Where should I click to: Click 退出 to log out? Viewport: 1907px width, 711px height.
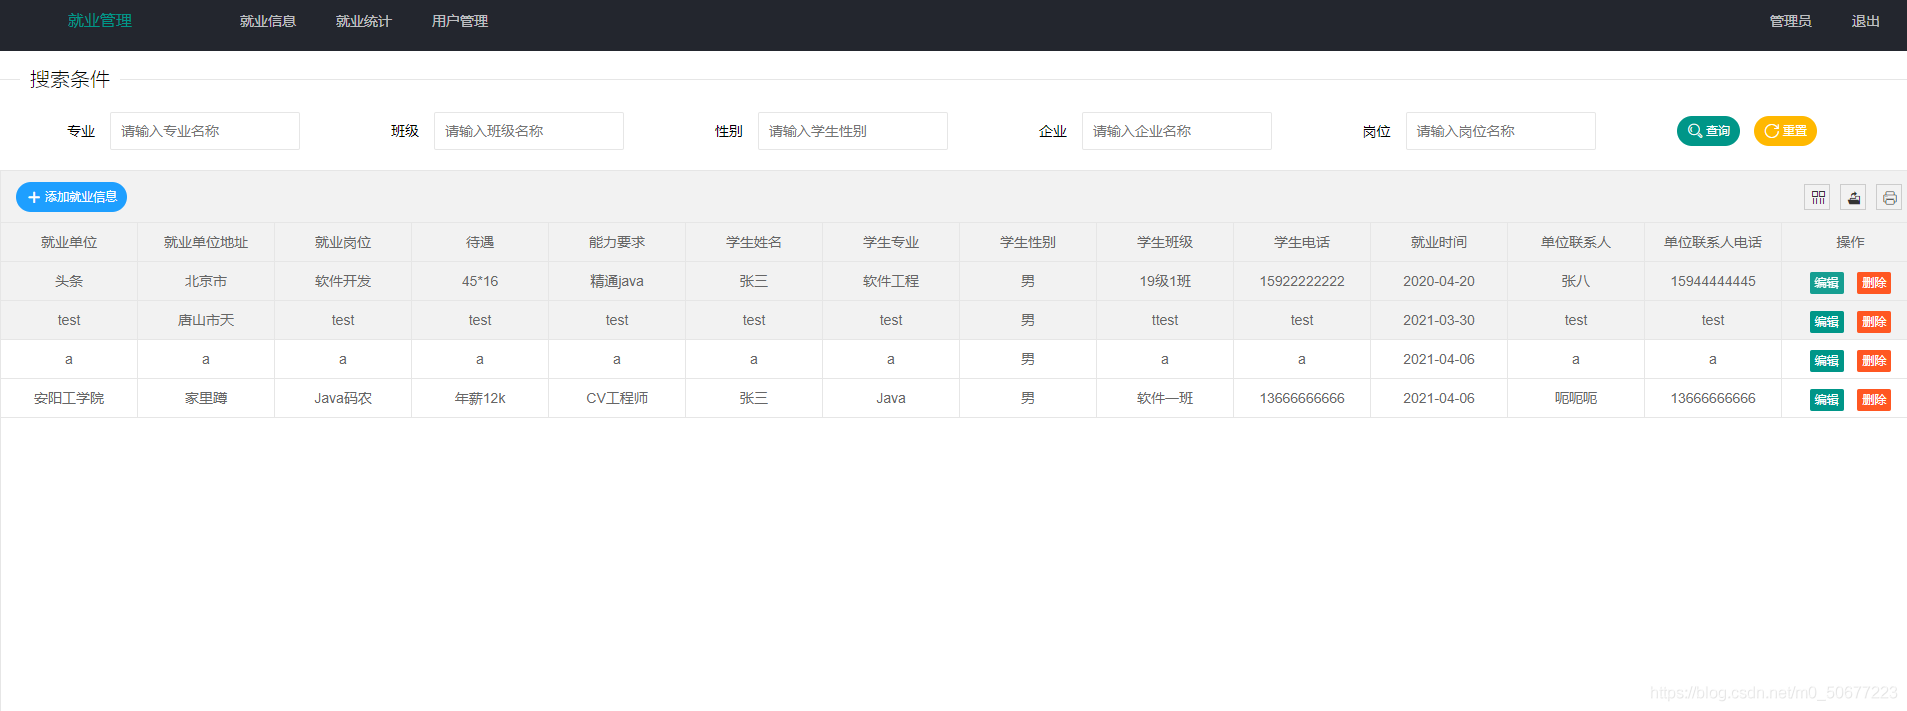[1865, 21]
